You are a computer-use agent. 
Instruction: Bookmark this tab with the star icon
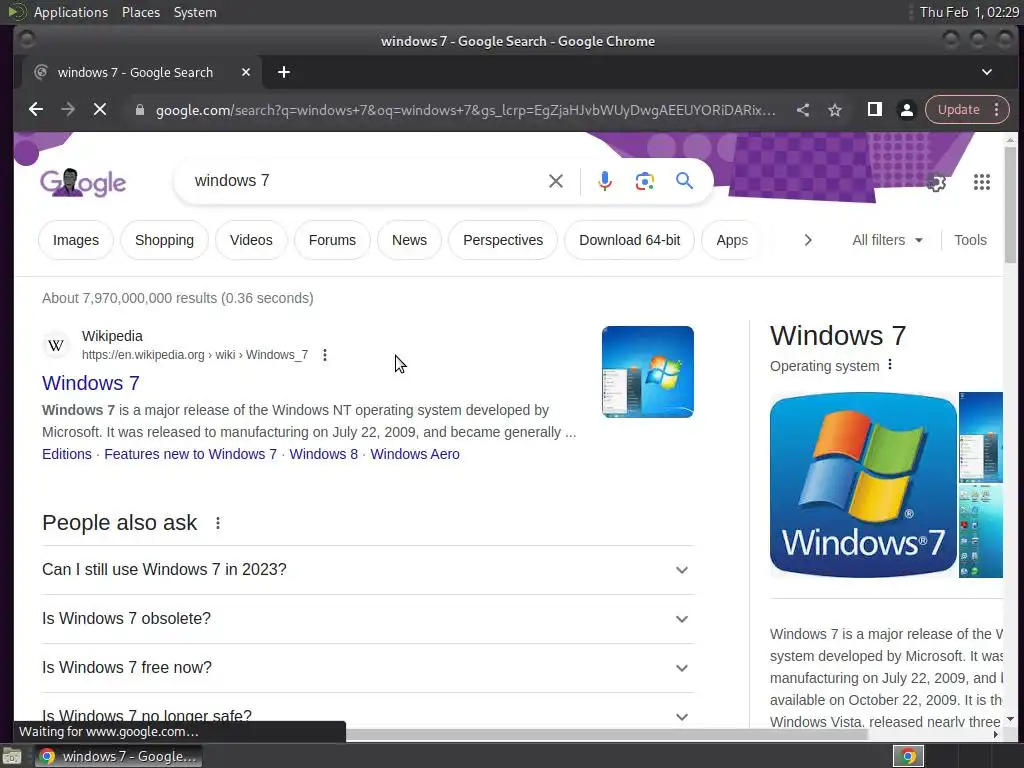coord(835,110)
